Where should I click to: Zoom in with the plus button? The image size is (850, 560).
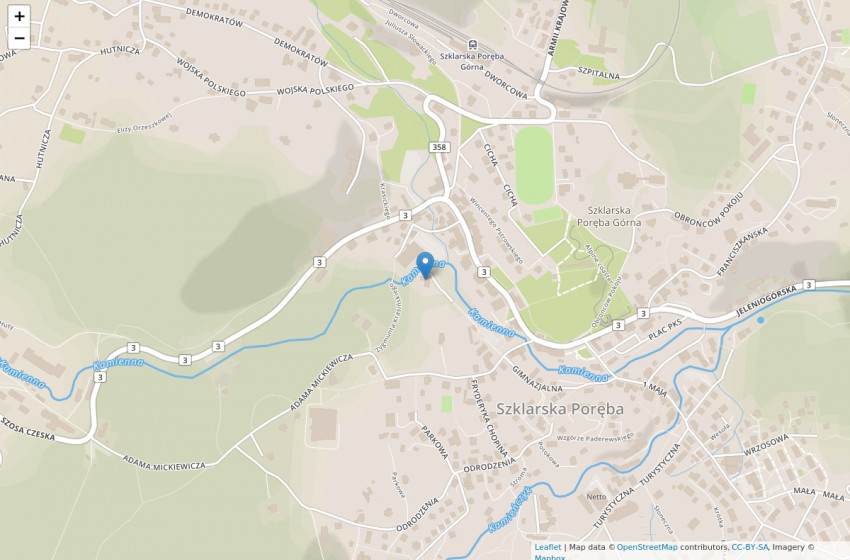[19, 16]
